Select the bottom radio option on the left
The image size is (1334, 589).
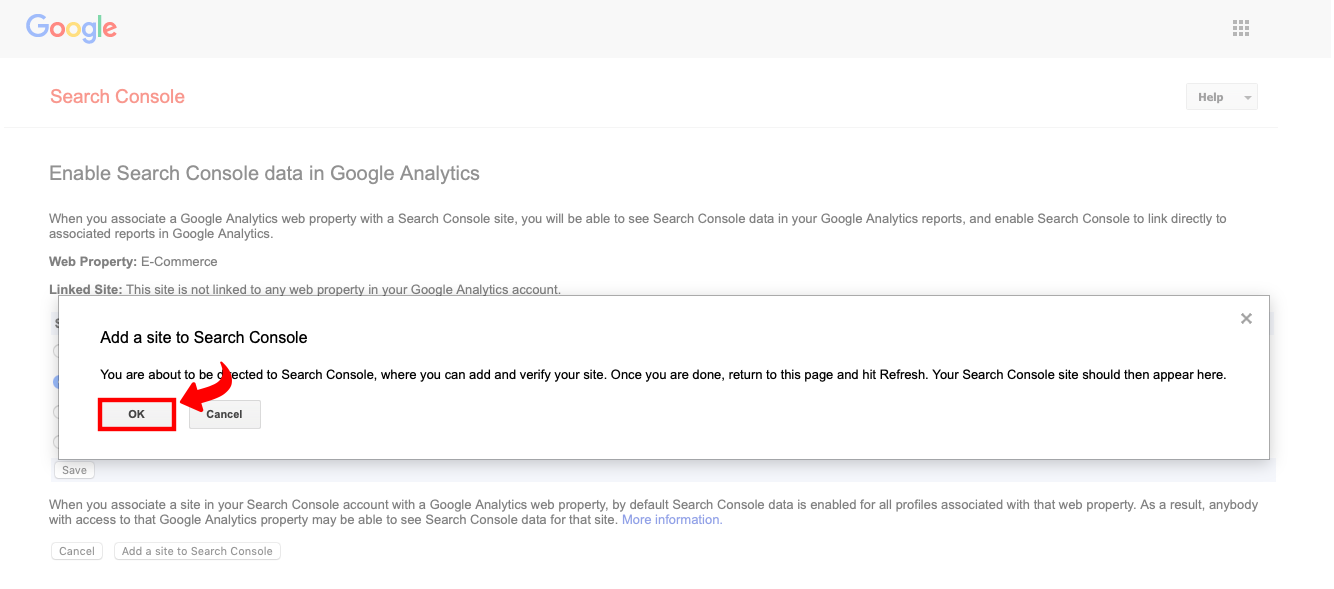click(x=58, y=442)
